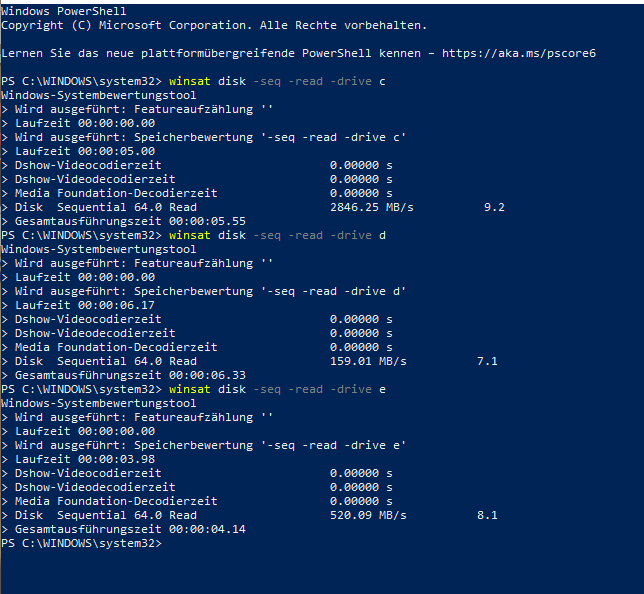Screen dimensions: 644x594
Task: Click the 8.1 score value
Action: click(487, 515)
